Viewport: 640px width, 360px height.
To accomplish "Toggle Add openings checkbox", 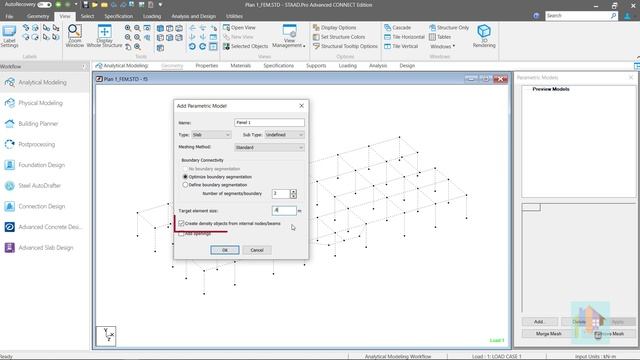I will [x=181, y=234].
